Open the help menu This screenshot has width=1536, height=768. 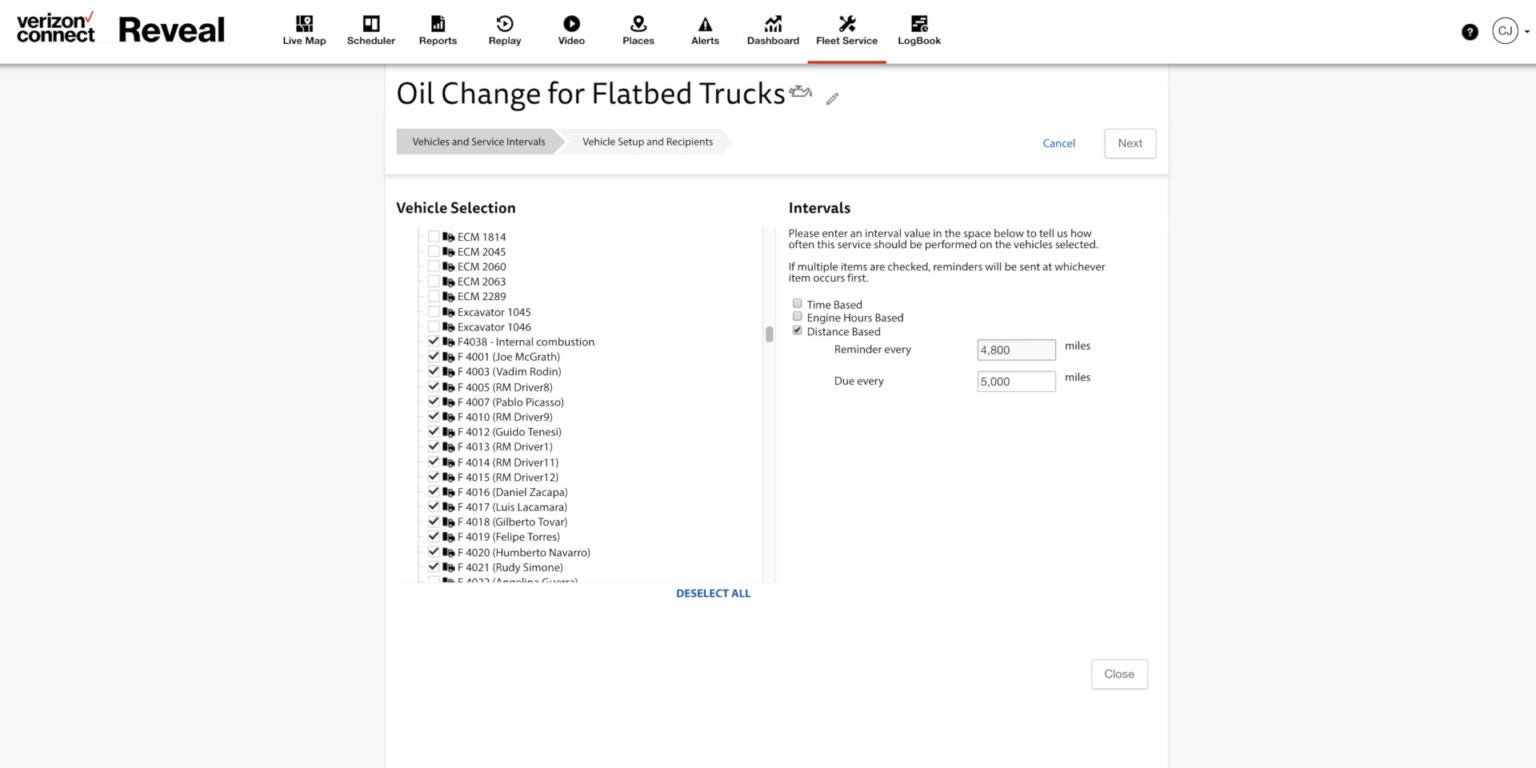[1469, 31]
